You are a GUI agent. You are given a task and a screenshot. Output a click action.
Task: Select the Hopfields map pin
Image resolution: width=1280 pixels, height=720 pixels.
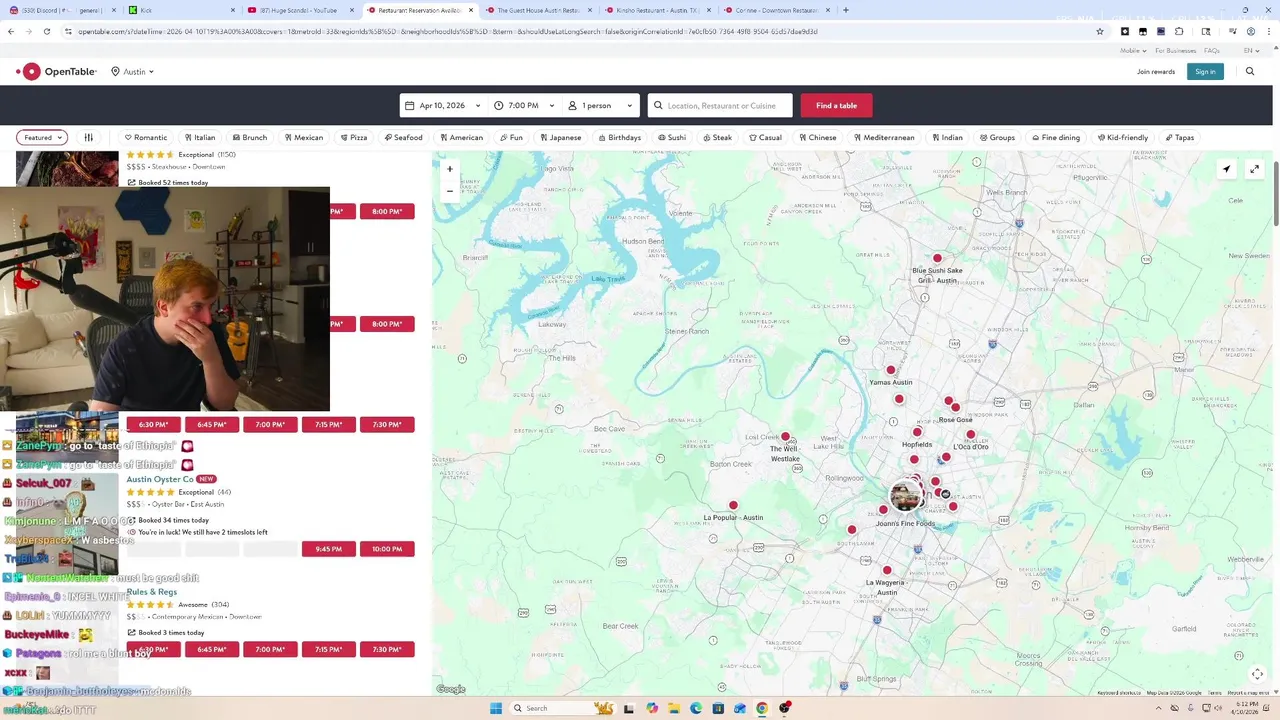click(917, 432)
